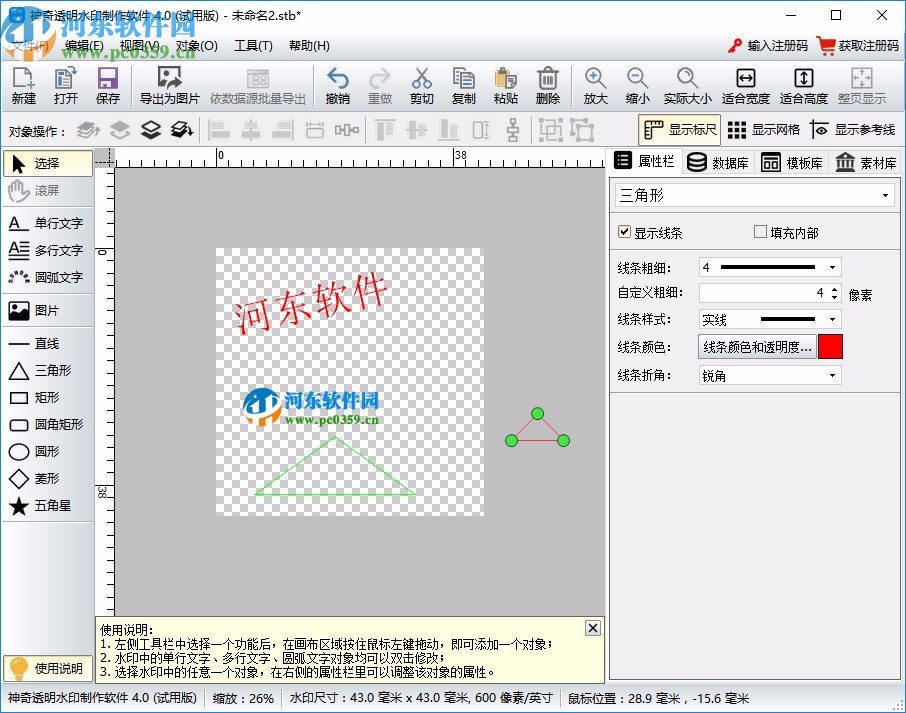Pick the 菱形 diamond tool
The image size is (906, 713).
click(x=48, y=478)
